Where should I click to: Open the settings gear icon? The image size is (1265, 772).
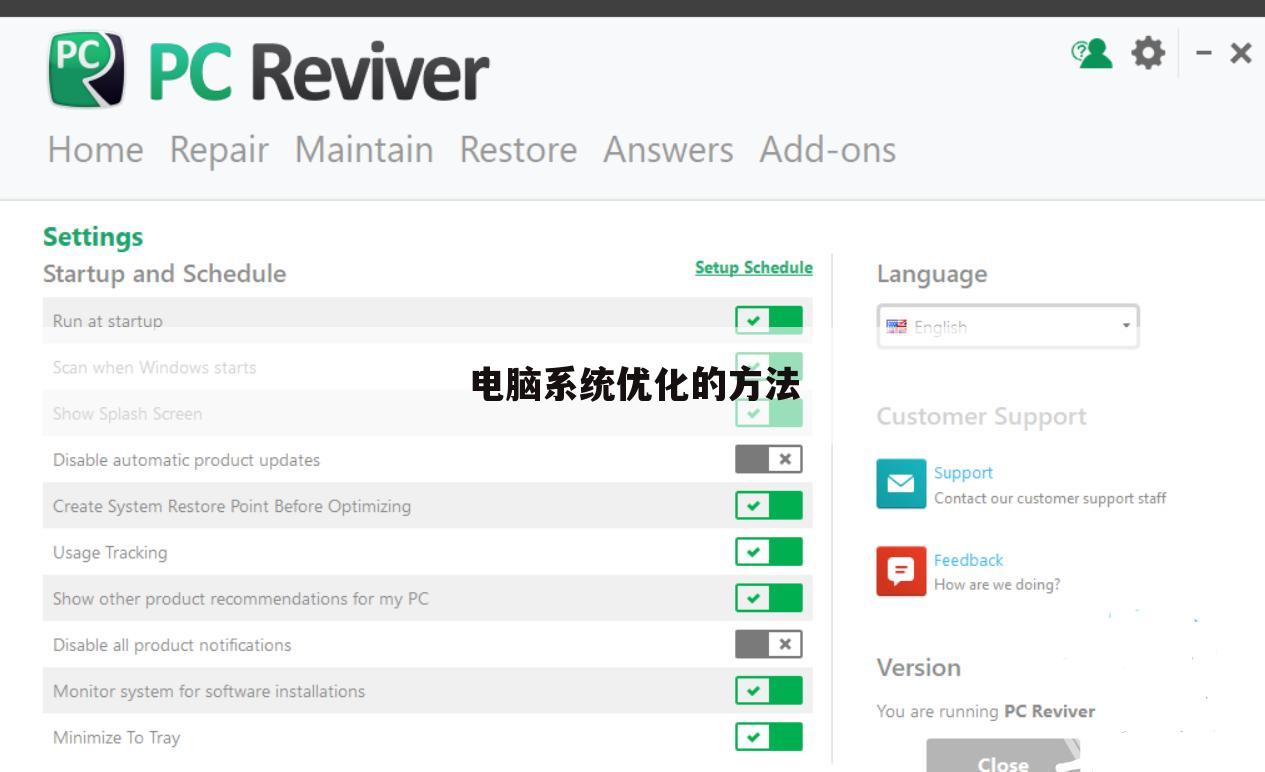[x=1148, y=53]
